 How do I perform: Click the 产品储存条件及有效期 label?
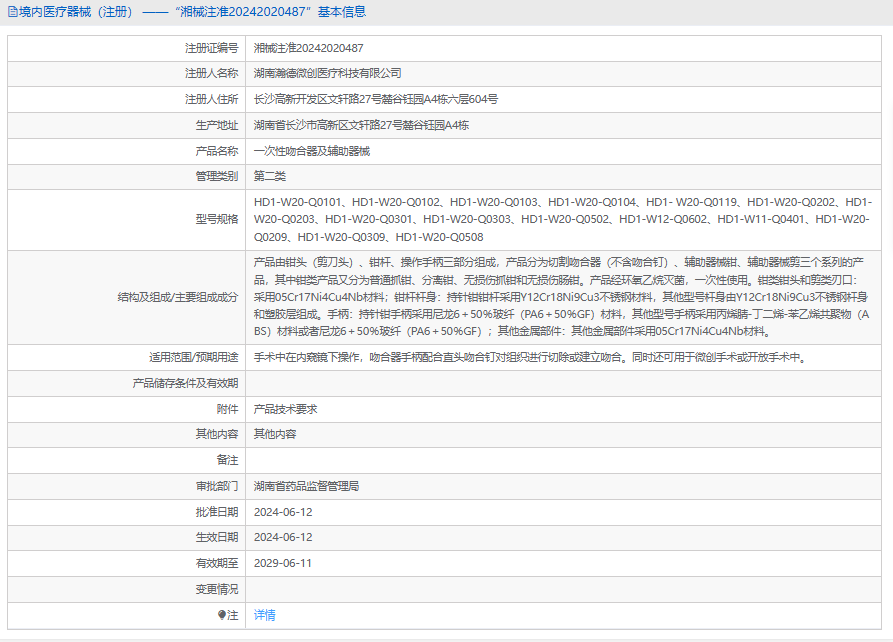(185, 383)
